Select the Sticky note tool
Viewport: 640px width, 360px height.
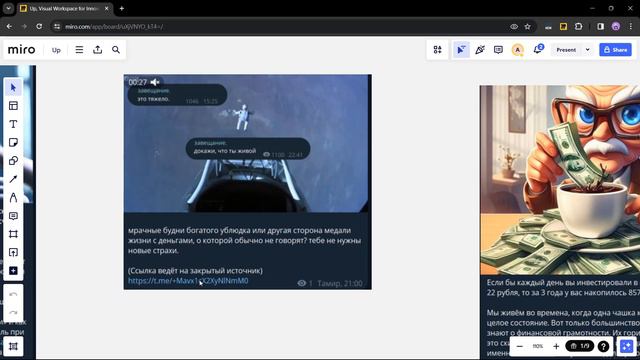tap(13, 142)
